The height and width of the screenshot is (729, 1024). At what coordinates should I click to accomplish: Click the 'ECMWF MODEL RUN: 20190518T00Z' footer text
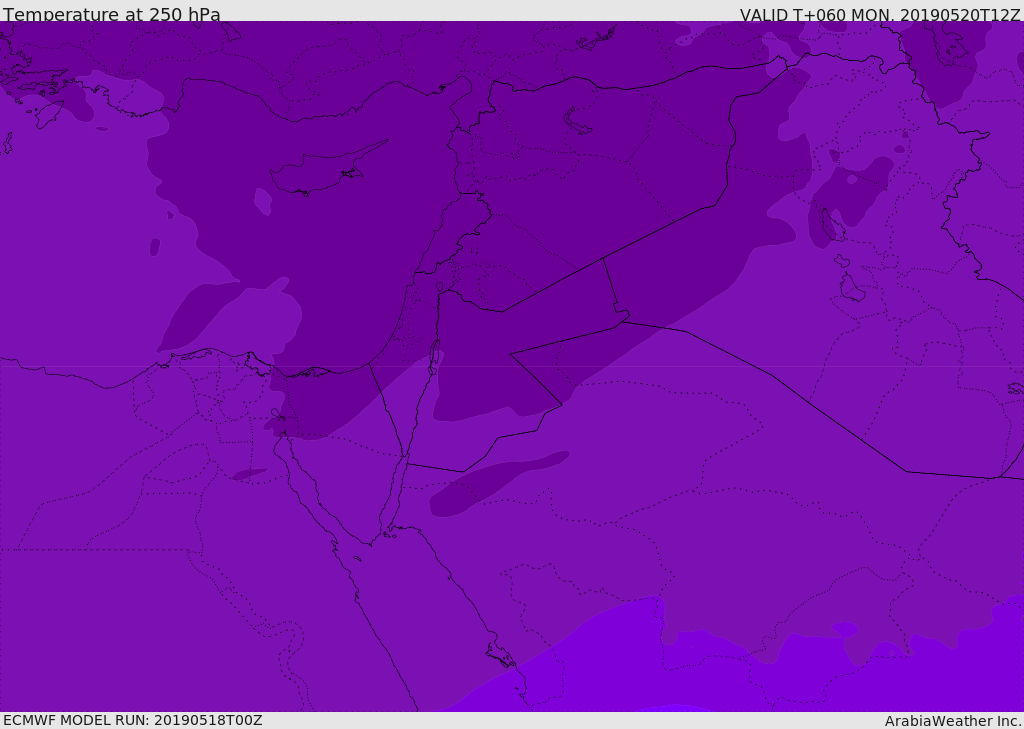click(133, 720)
